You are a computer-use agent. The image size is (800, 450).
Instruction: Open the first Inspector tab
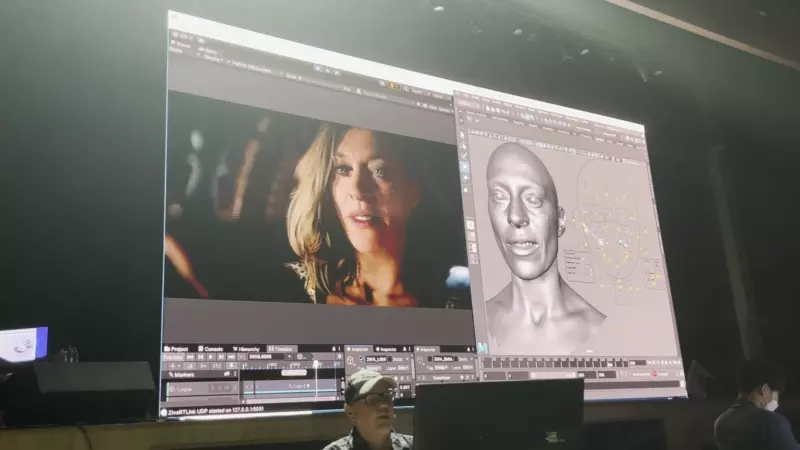click(359, 349)
